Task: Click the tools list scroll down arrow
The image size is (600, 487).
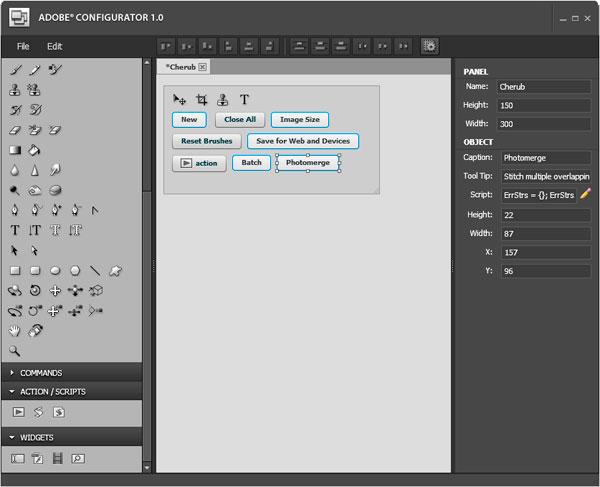Action: coord(147,467)
